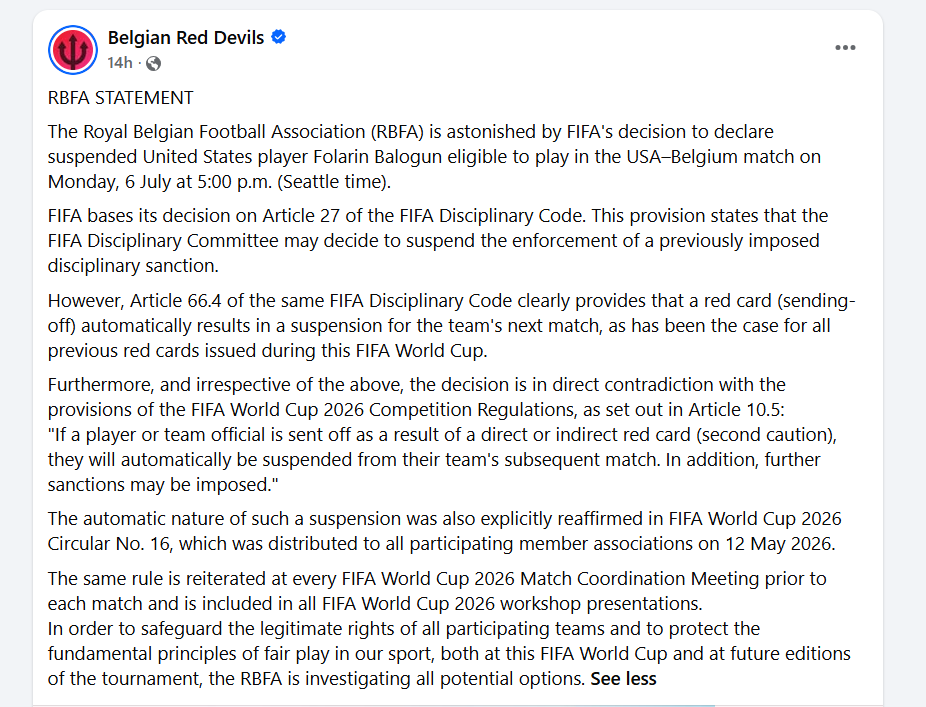Click the 'Circular No. 16' text
The width and height of the screenshot is (926, 707).
(109, 543)
